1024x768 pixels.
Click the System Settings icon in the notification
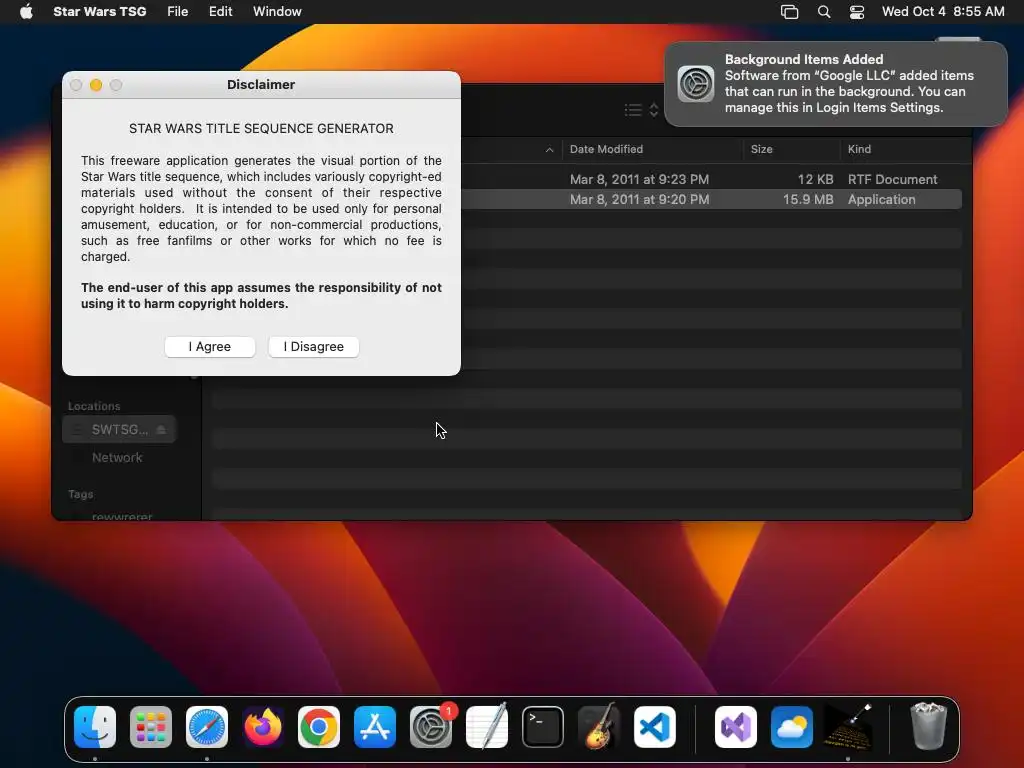click(696, 84)
